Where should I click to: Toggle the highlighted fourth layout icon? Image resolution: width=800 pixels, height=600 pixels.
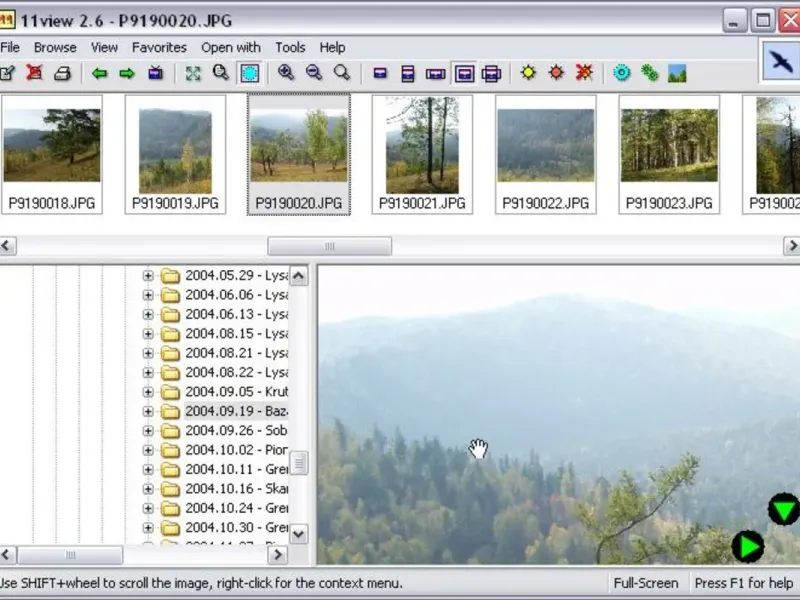tap(464, 74)
